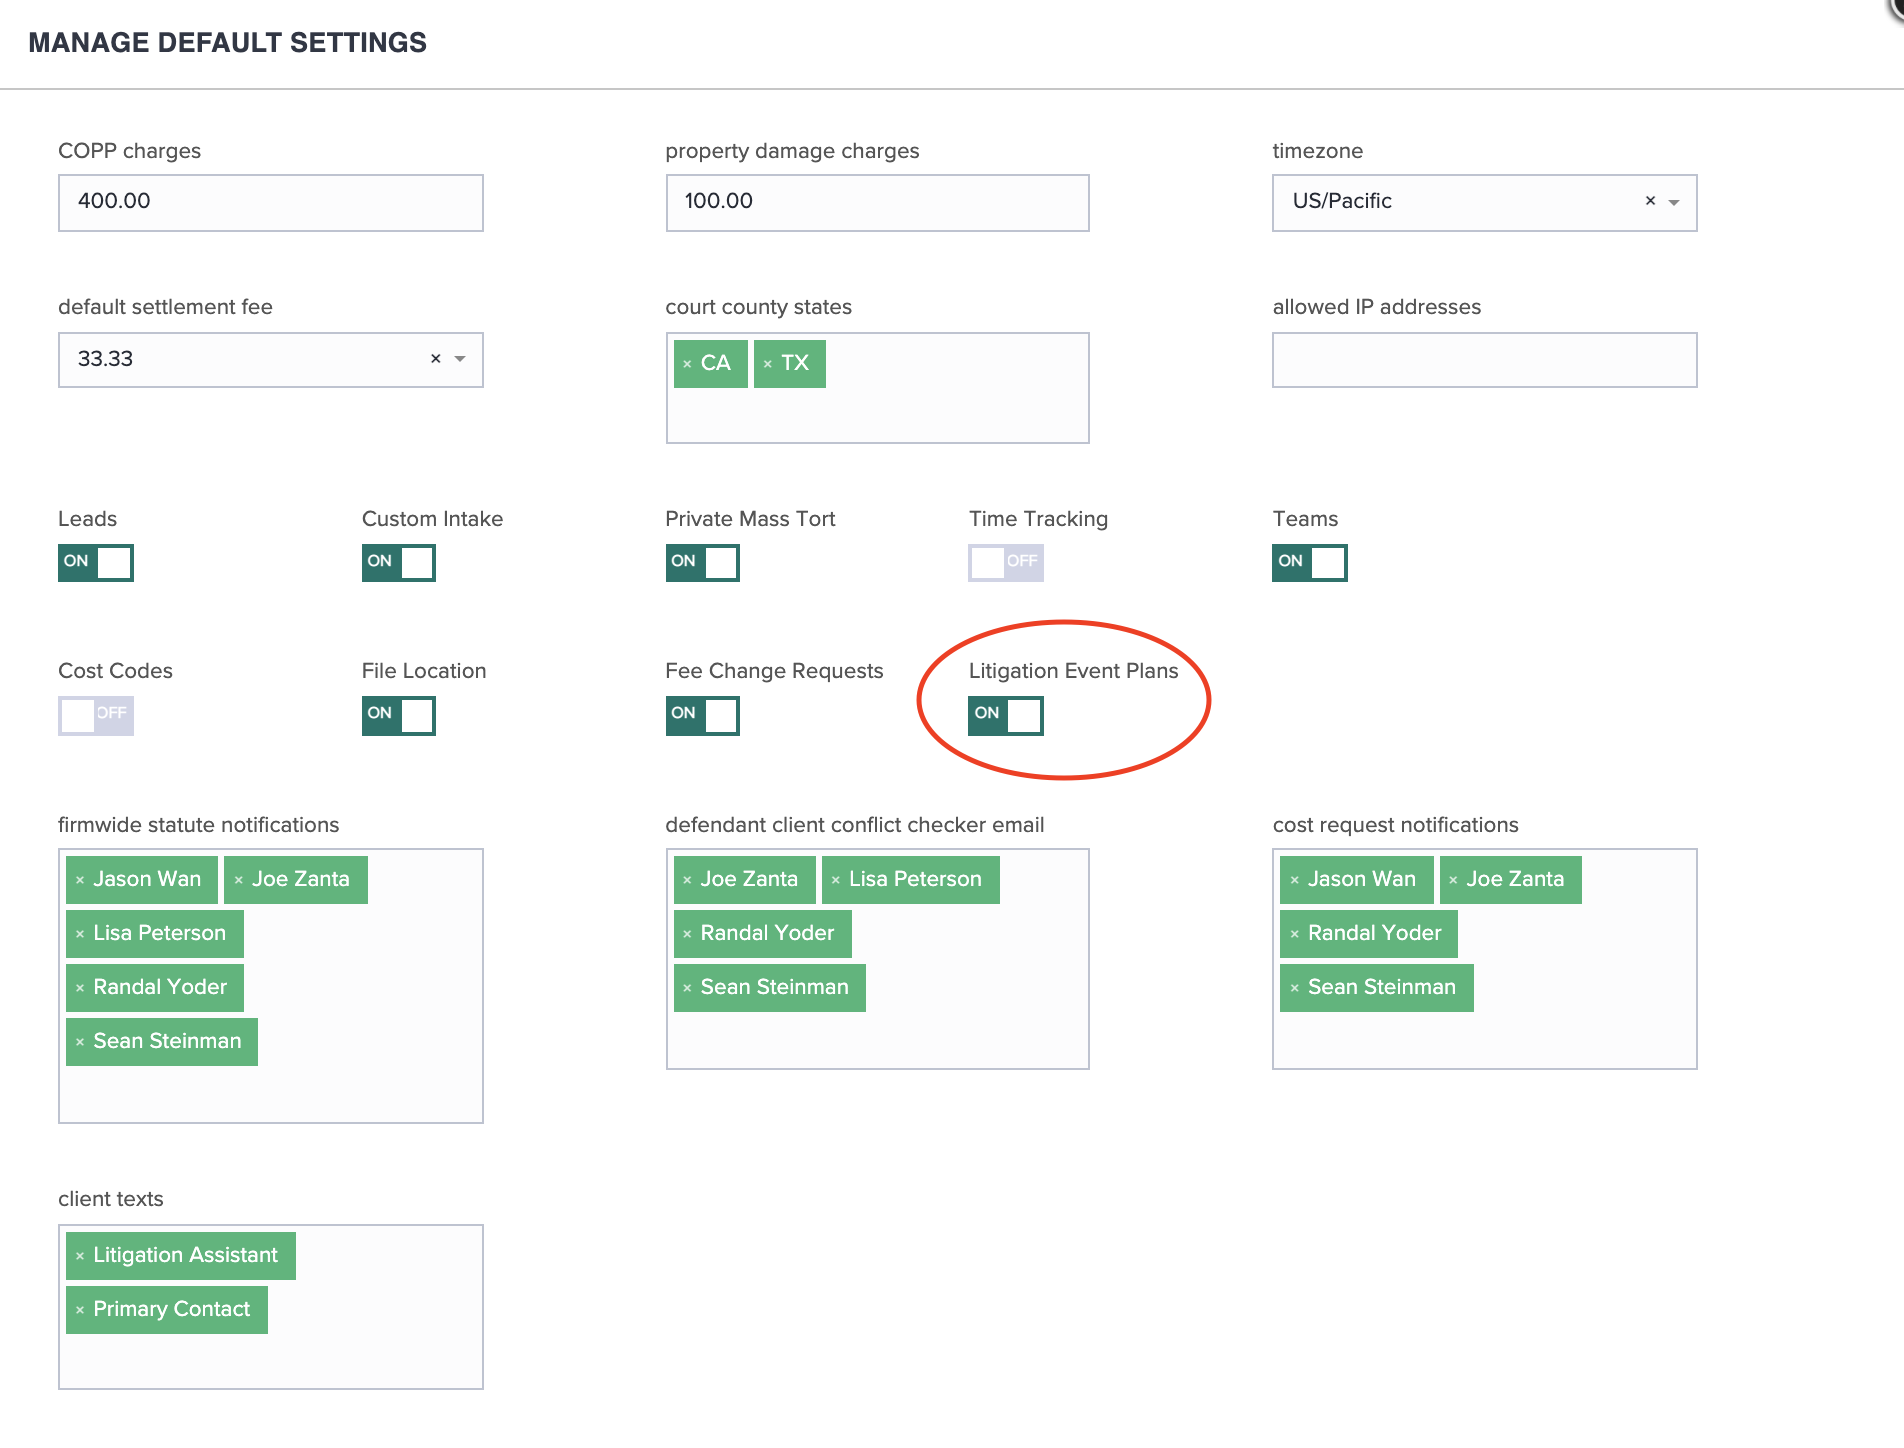
Task: Remove Randal Yoder from firmwide statute notifications
Action: [81, 987]
